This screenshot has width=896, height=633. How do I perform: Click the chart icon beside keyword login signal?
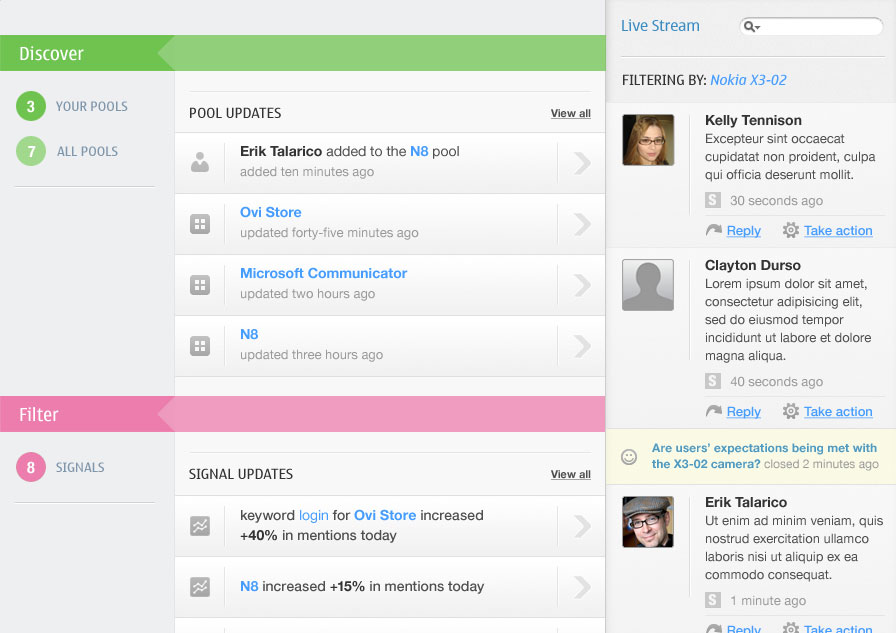point(200,526)
